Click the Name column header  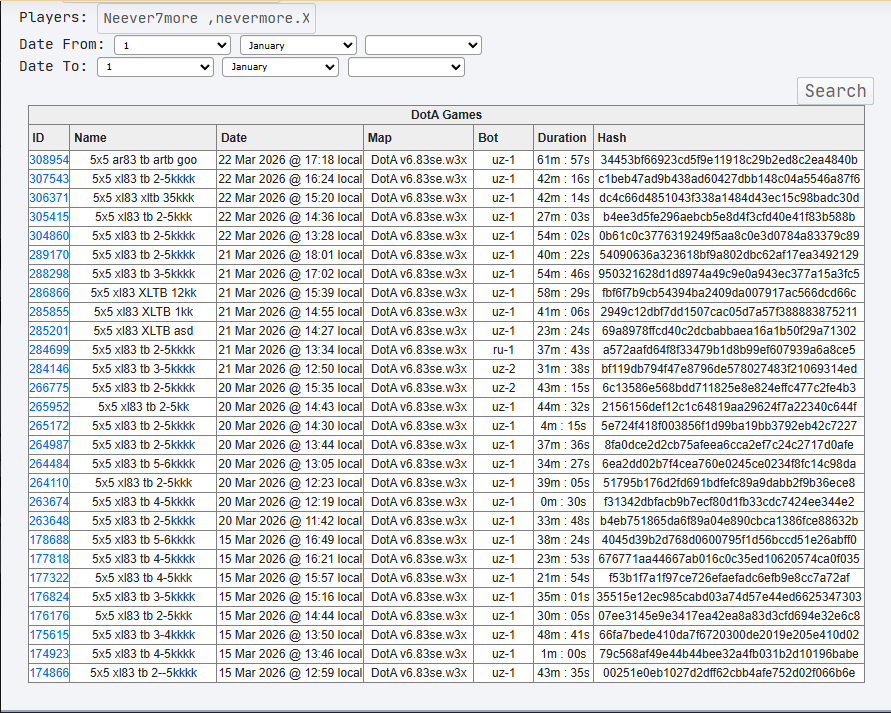143,137
